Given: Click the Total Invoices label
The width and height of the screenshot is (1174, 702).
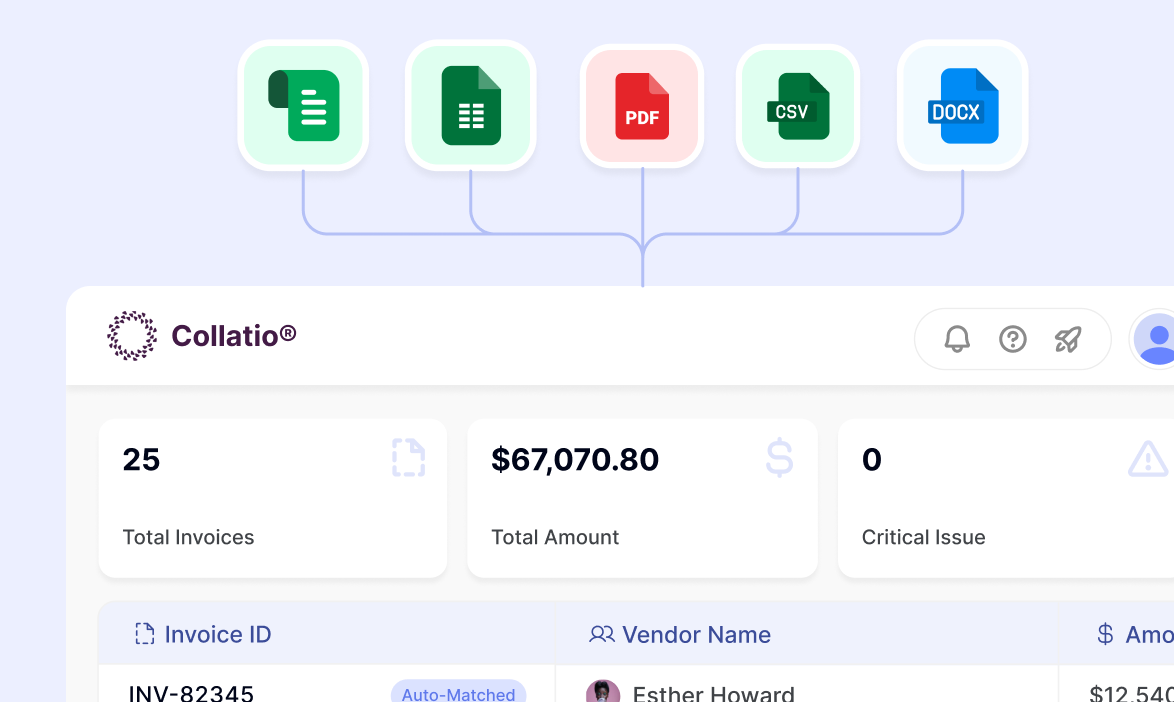Looking at the screenshot, I should pos(189,537).
